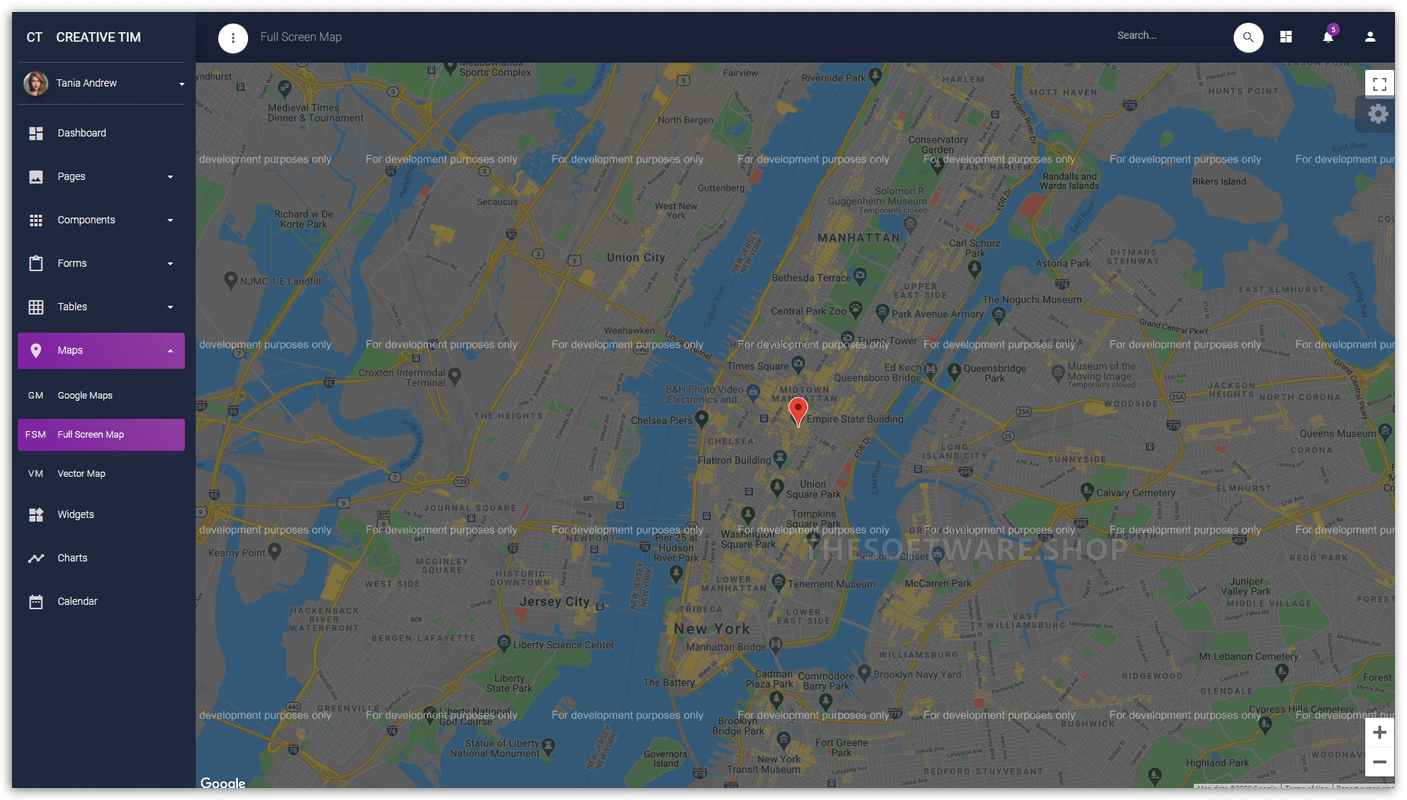Expand the Pages sidebar menu
The width and height of the screenshot is (1407, 800).
coord(101,177)
